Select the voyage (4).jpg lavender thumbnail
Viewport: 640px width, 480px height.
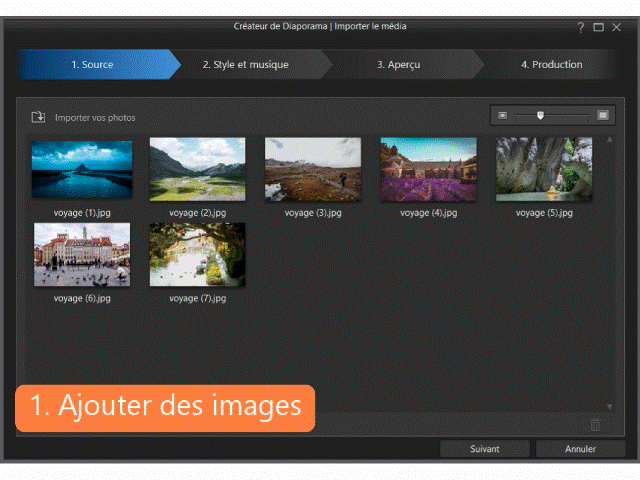[x=429, y=169]
